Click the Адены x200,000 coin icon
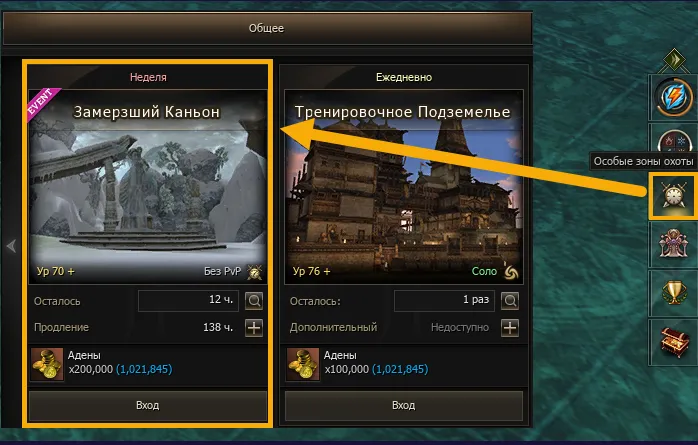Image resolution: width=698 pixels, height=445 pixels. (47, 364)
